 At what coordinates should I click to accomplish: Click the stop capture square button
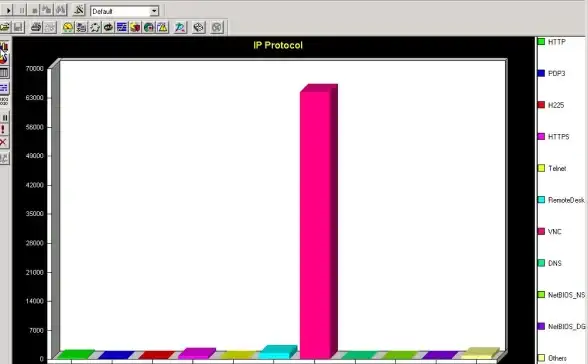34,10
